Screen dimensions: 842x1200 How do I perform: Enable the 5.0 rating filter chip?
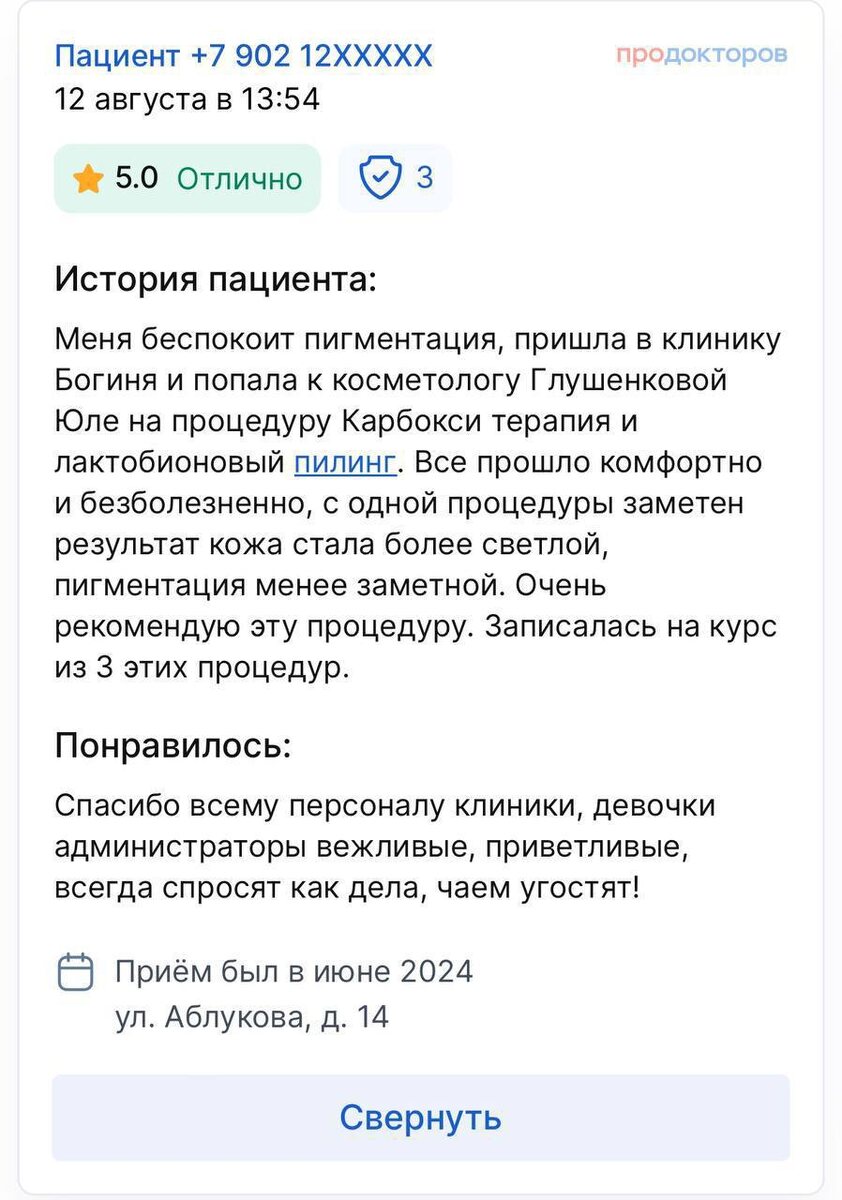186,178
